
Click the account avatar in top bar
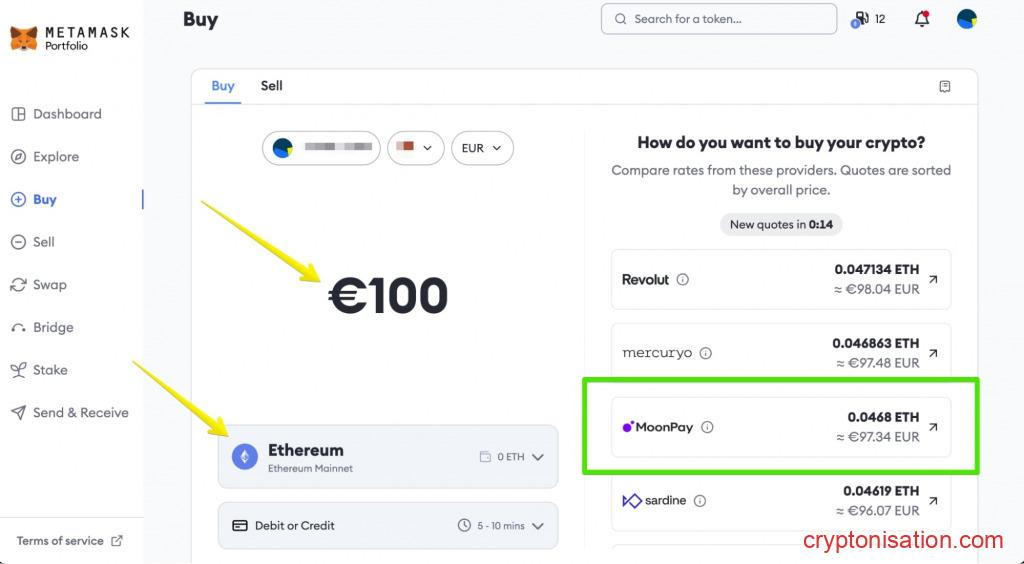pyautogui.click(x=966, y=19)
